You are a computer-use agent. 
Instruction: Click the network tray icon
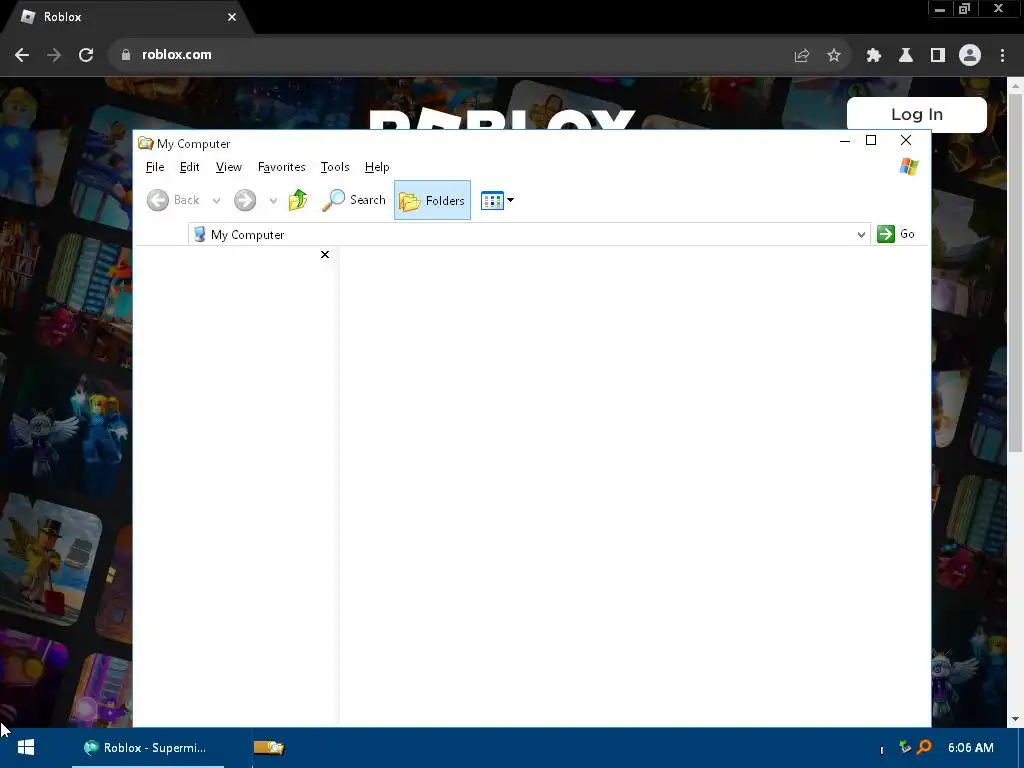[905, 746]
